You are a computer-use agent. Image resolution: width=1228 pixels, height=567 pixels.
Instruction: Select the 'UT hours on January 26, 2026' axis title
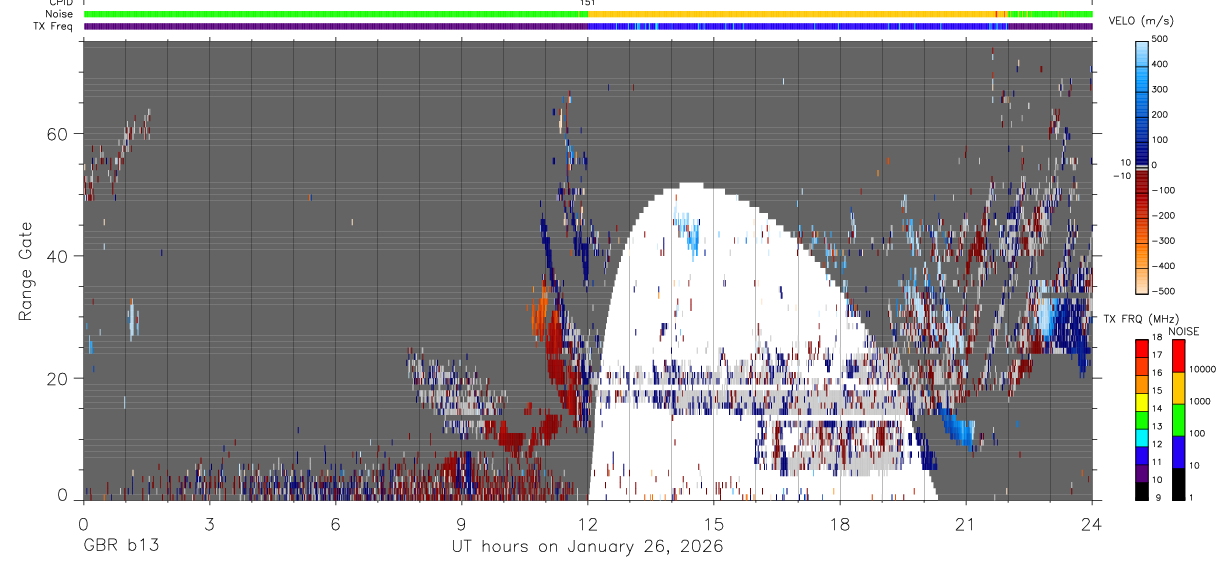(588, 547)
